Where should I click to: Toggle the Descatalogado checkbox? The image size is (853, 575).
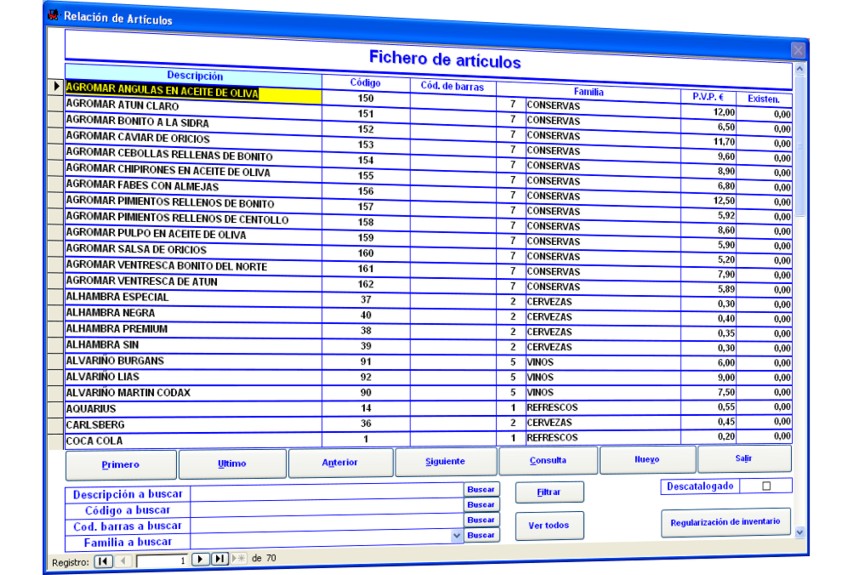click(x=767, y=486)
